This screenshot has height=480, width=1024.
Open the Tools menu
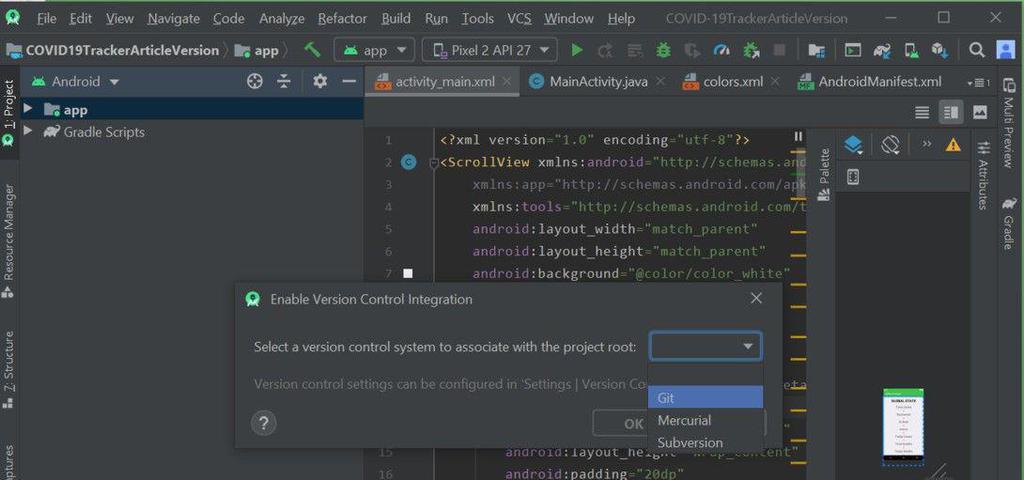click(477, 18)
